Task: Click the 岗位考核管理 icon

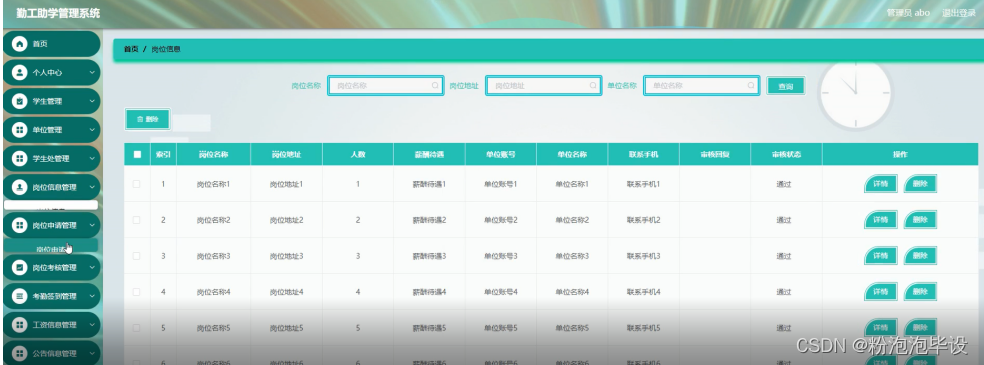Action: 20,267
